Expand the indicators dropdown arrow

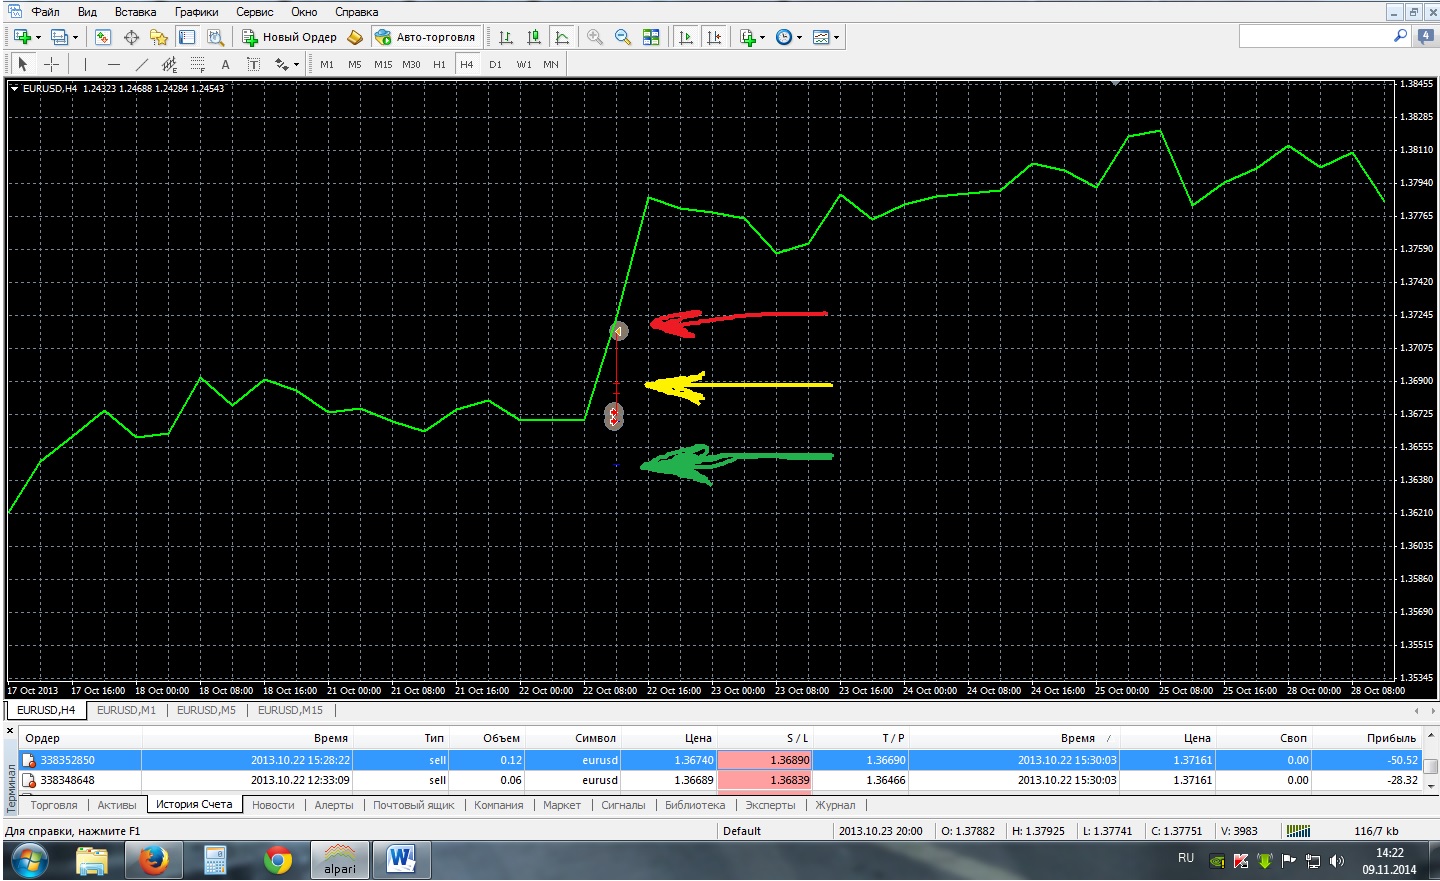(763, 37)
